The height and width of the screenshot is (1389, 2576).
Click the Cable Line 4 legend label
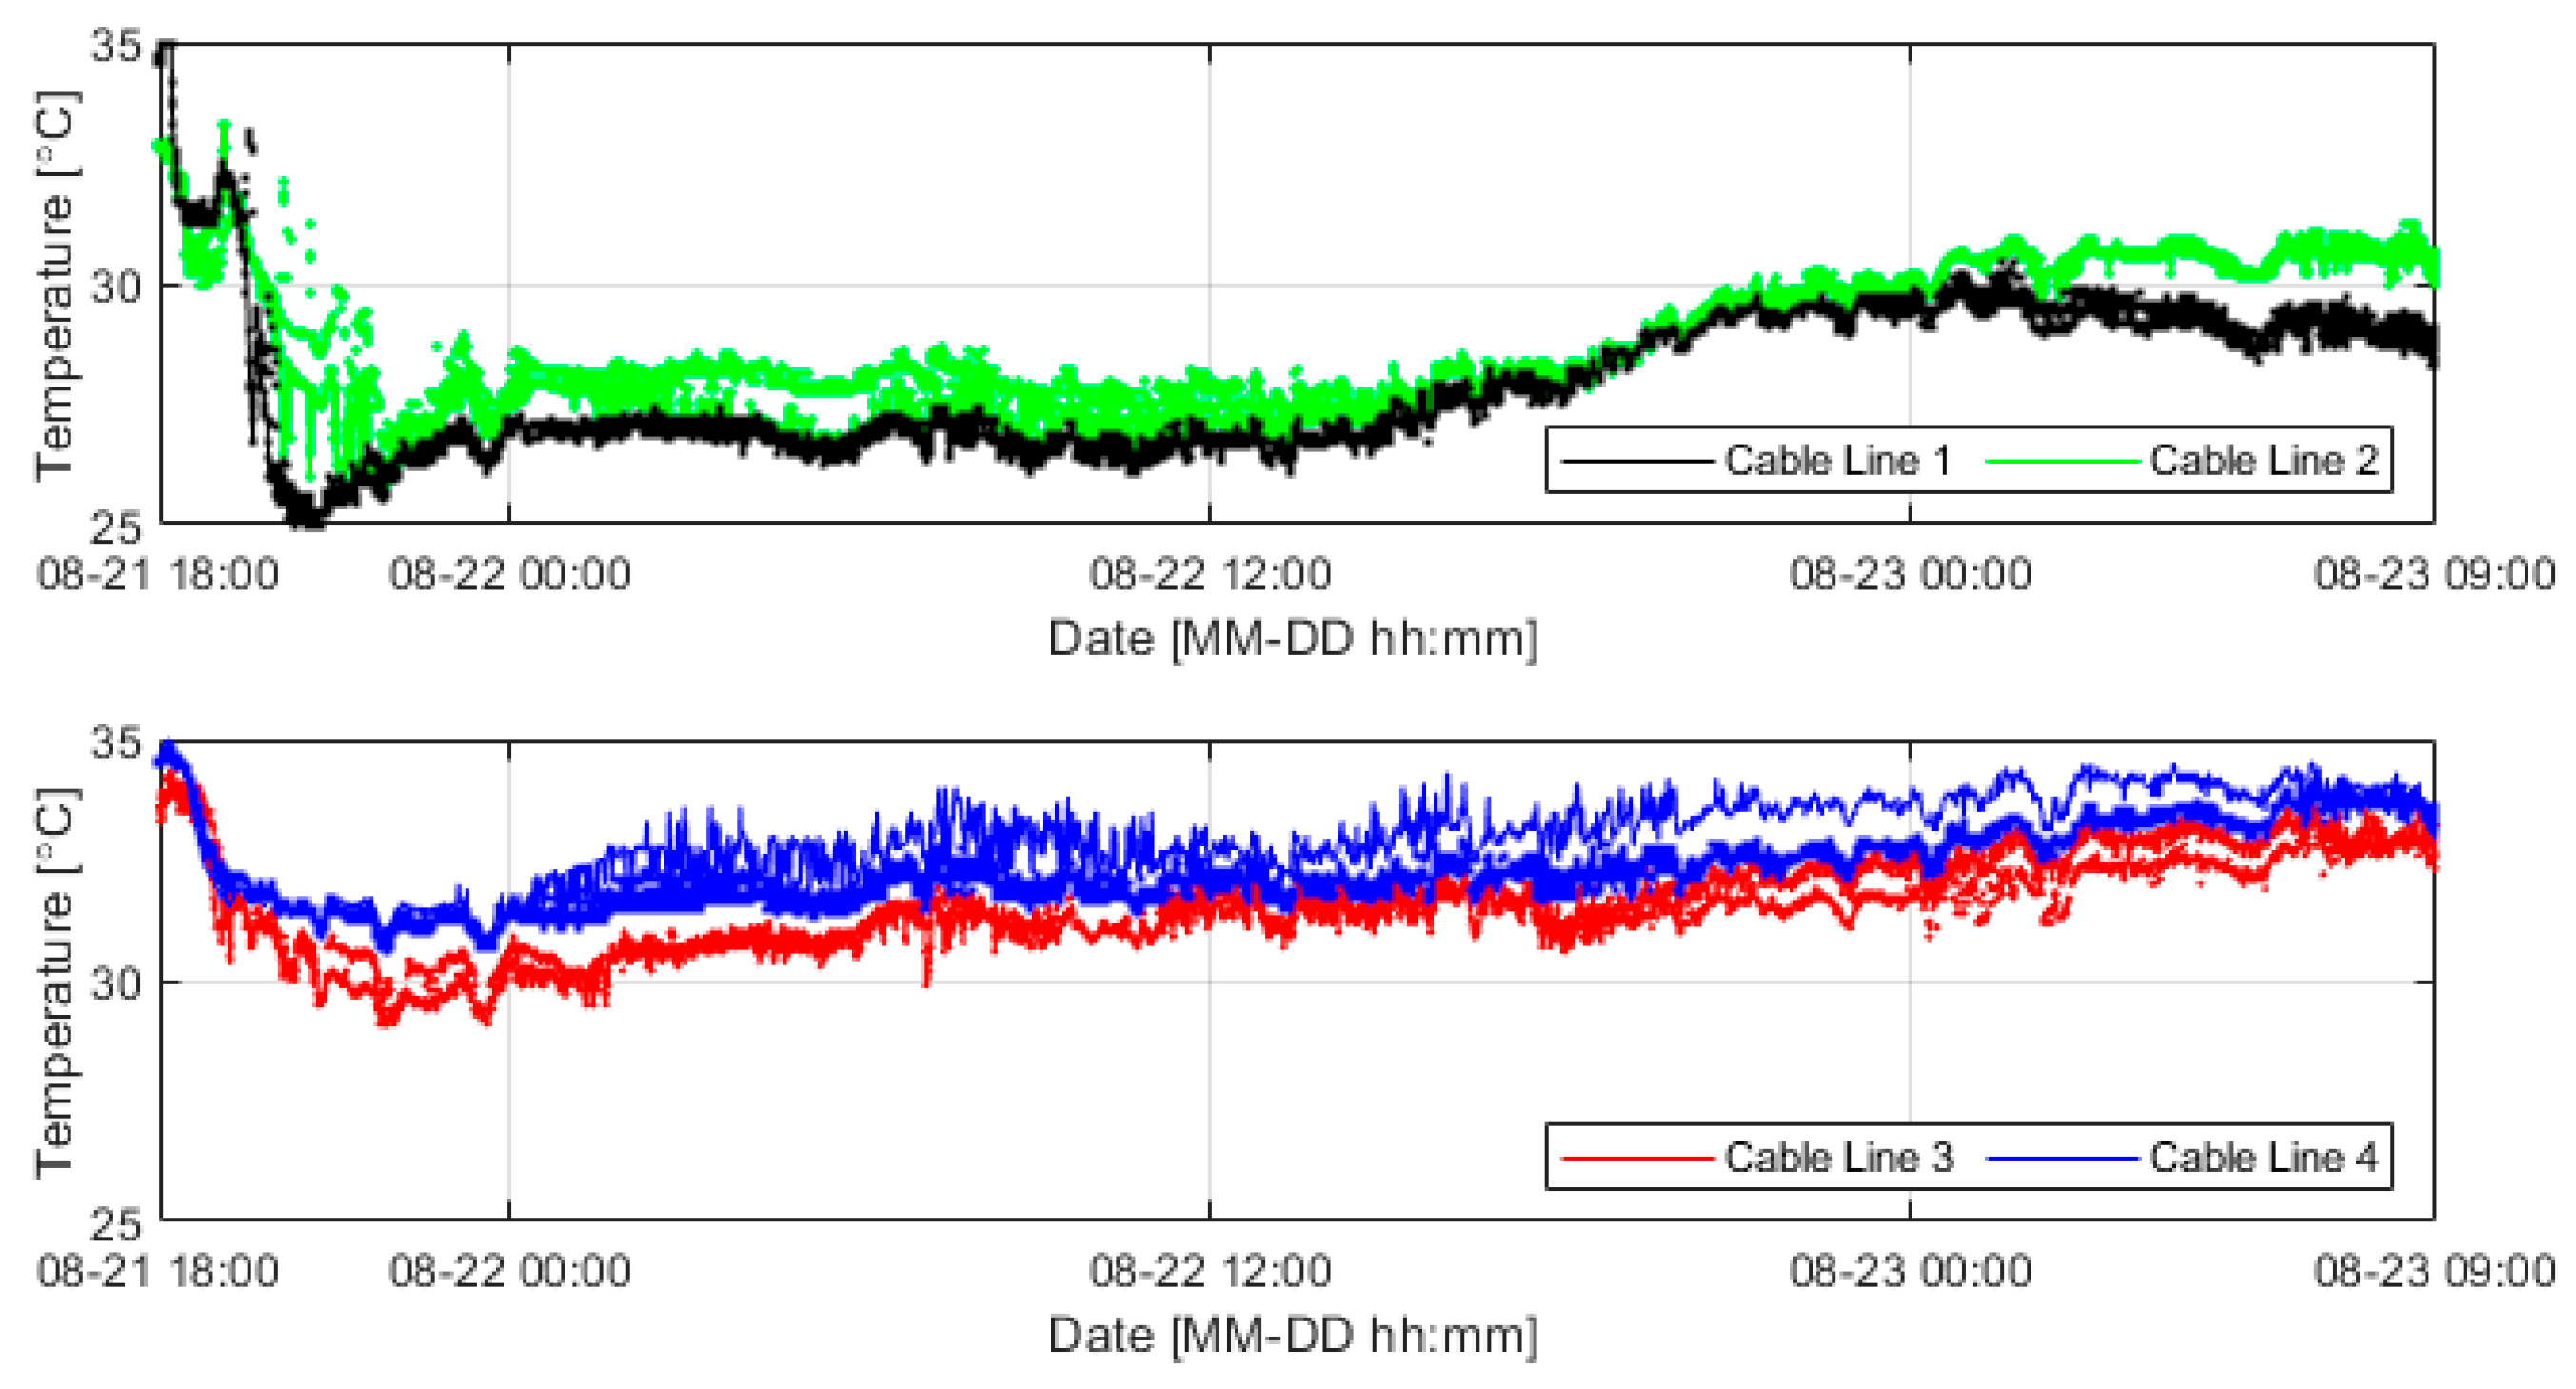pyautogui.click(x=2264, y=1158)
